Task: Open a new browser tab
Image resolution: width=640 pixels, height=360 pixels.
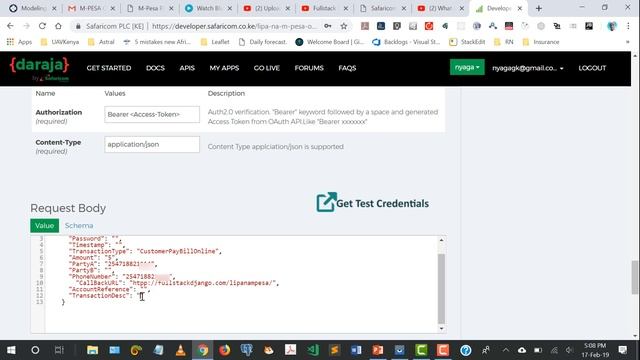Action: coord(539,8)
